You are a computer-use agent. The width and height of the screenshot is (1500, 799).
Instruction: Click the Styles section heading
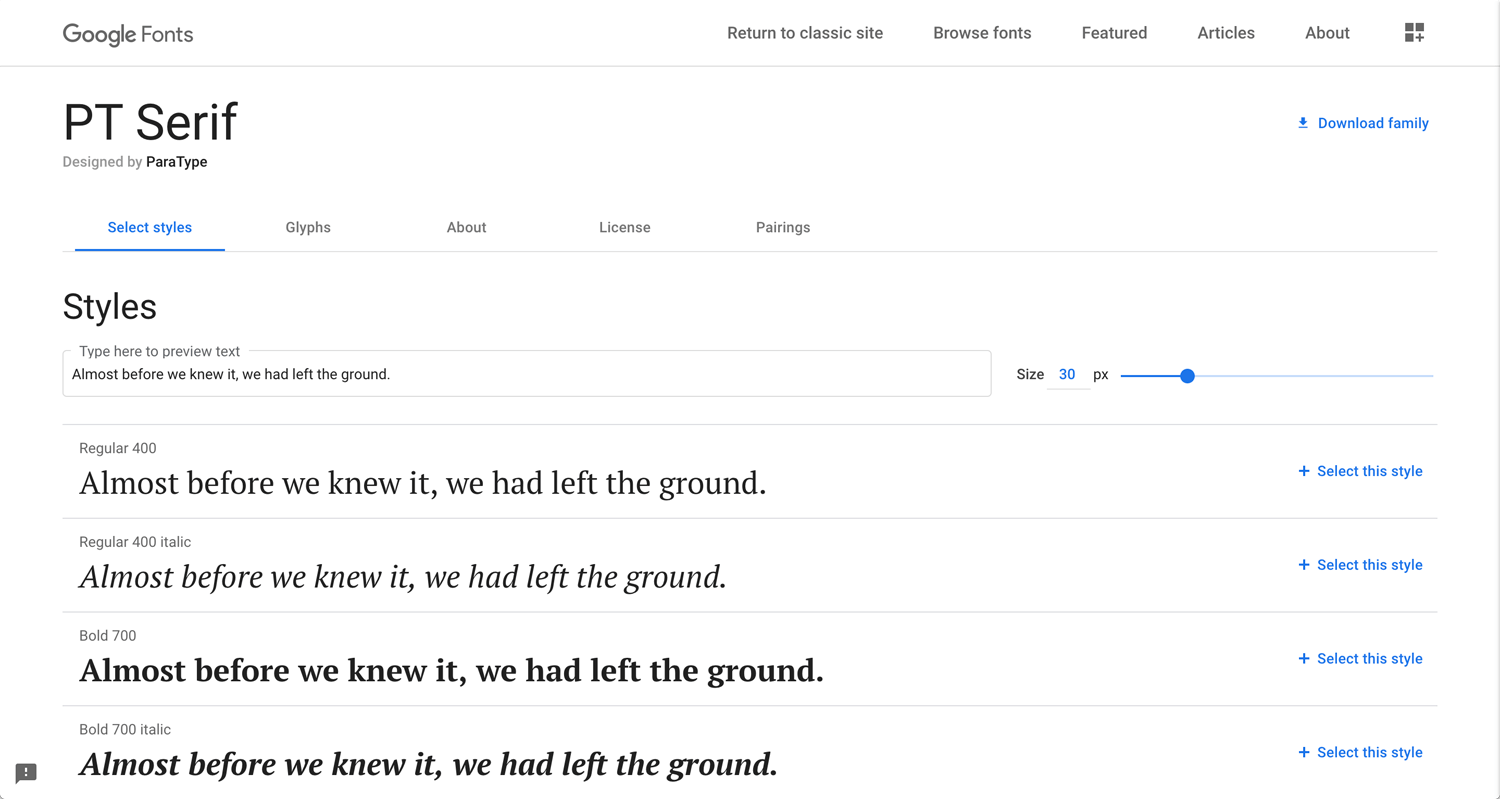110,307
